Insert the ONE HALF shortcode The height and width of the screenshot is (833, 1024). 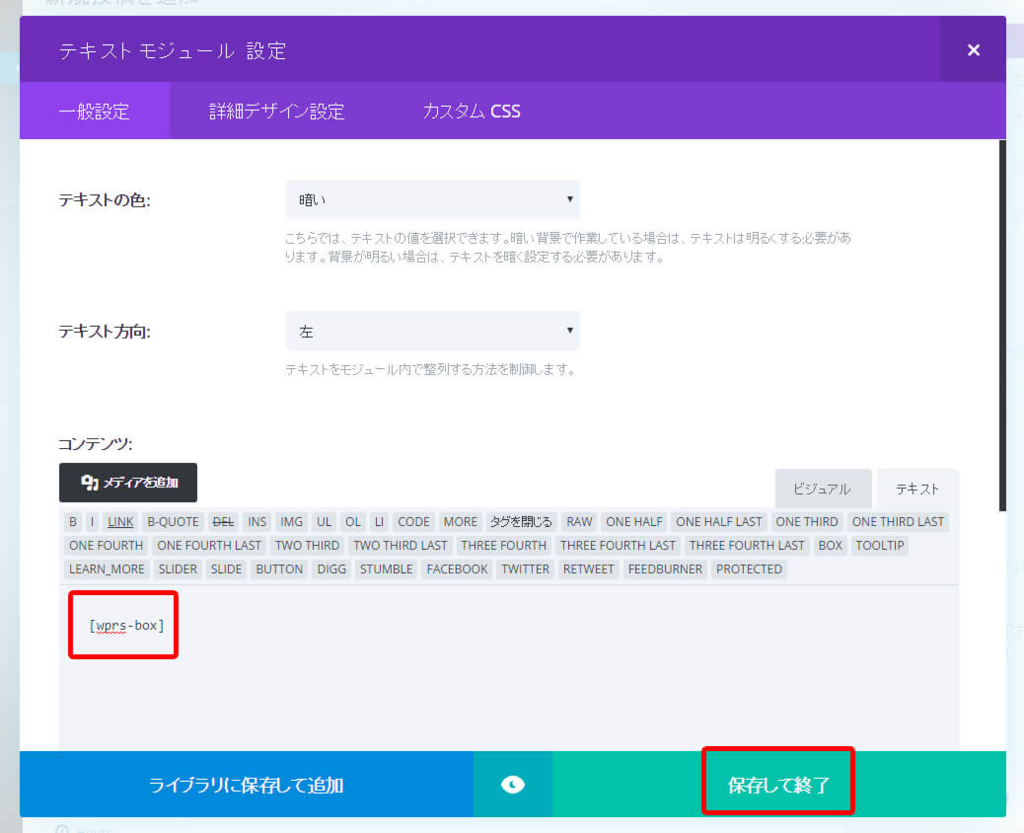[x=634, y=522]
